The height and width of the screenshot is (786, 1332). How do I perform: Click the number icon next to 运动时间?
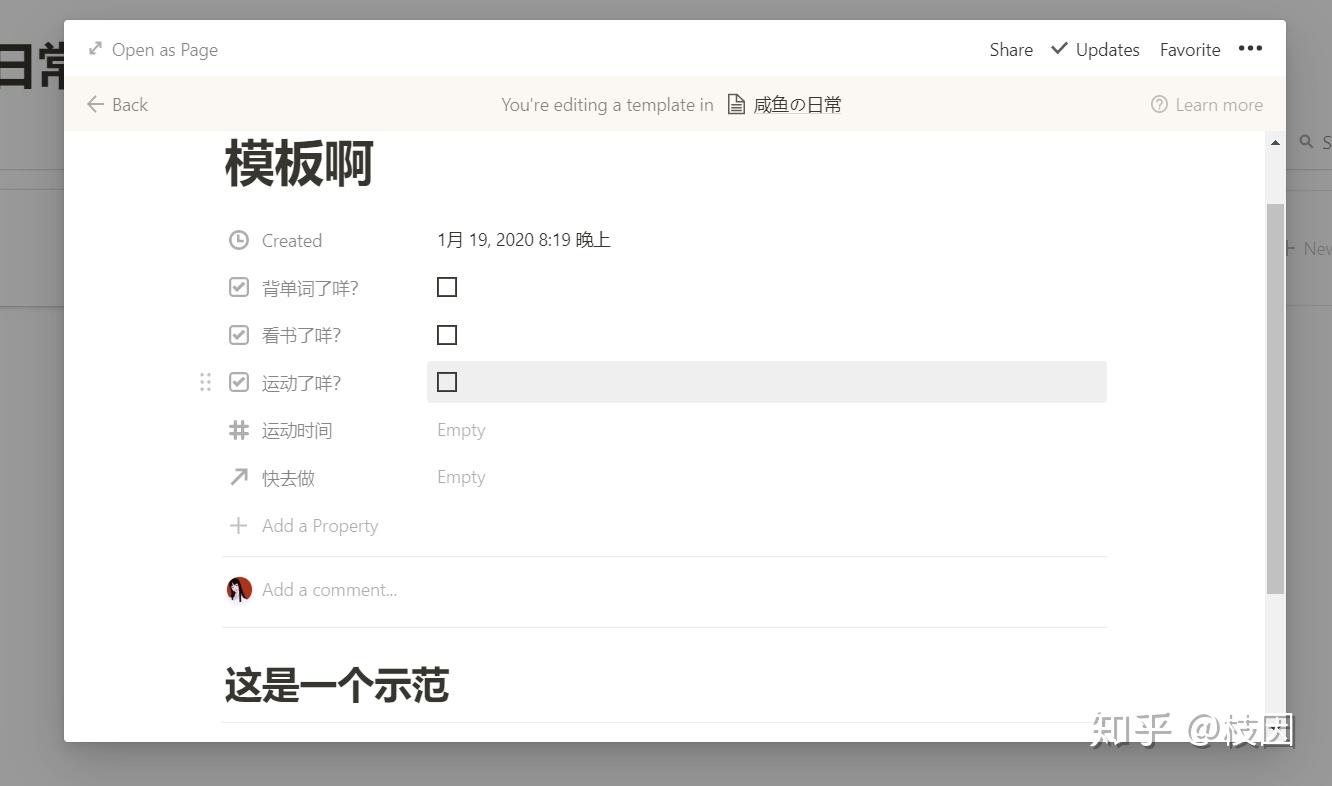point(238,430)
